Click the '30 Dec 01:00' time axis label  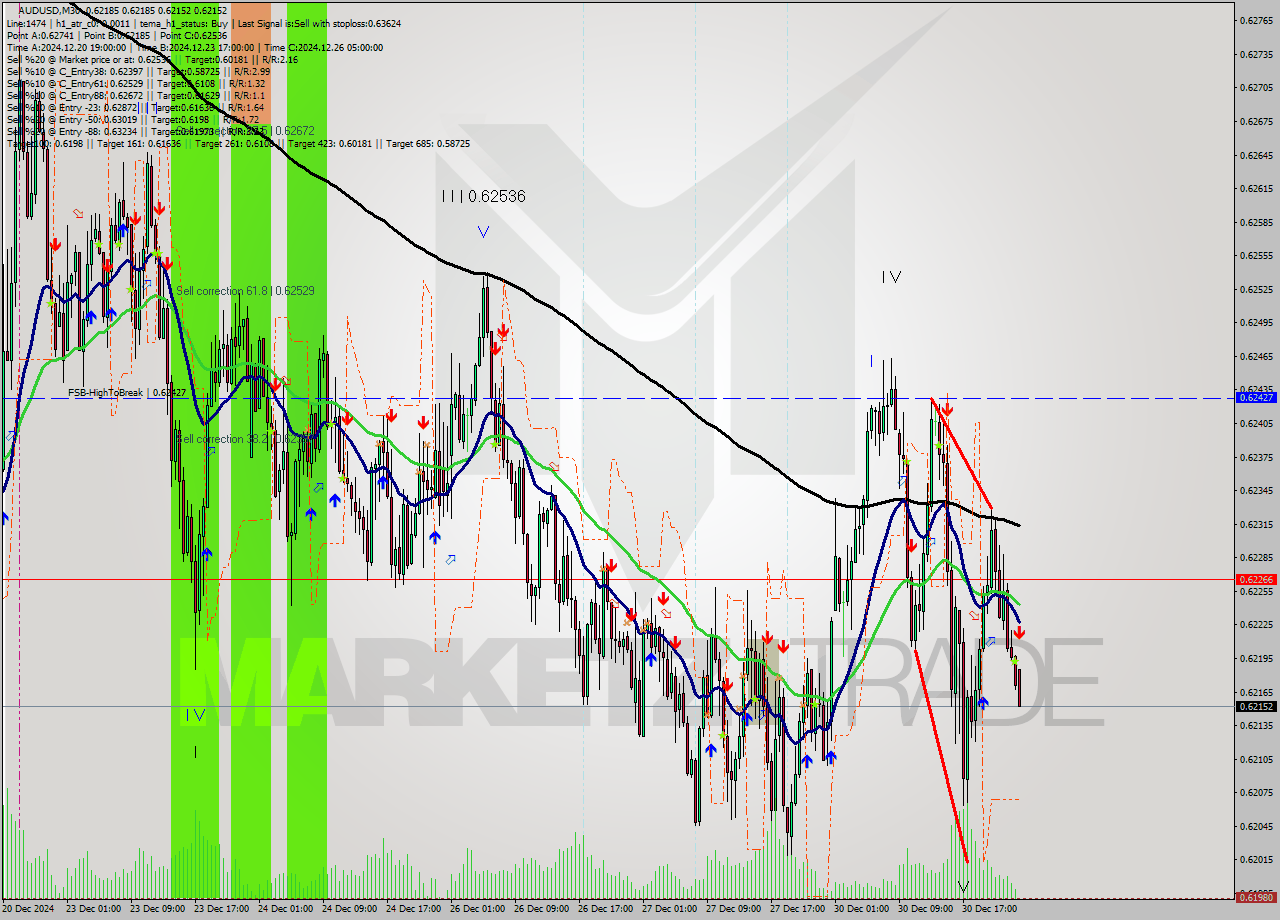tap(862, 909)
